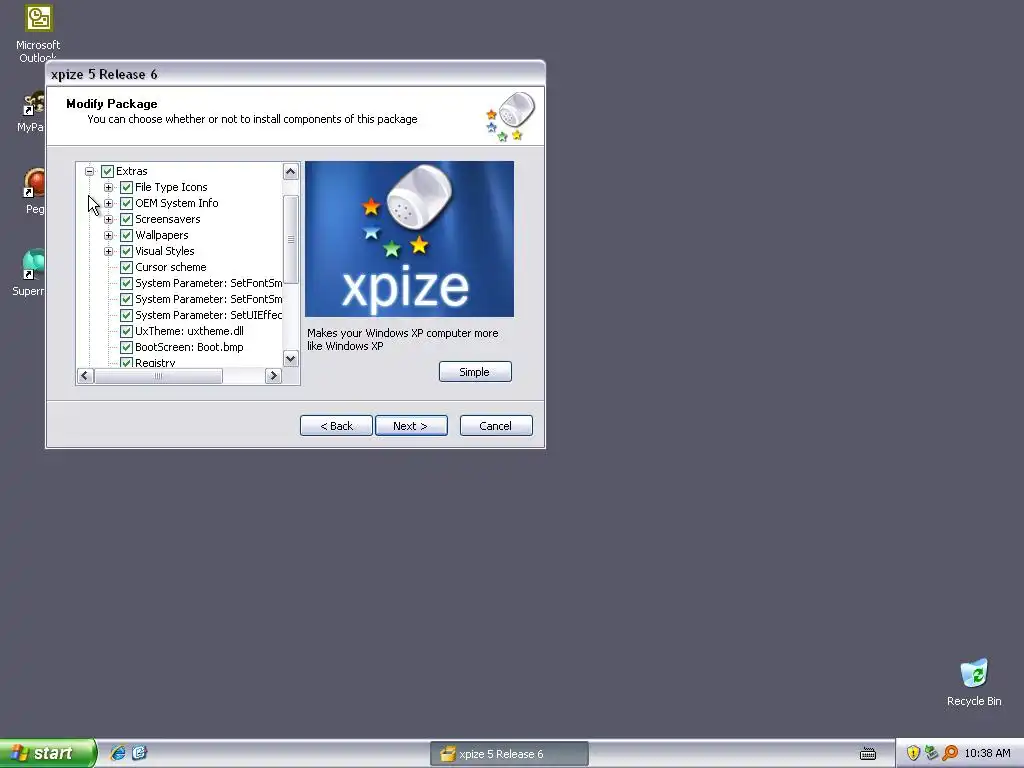Click the security shield tray icon
1024x768 pixels.
point(913,753)
